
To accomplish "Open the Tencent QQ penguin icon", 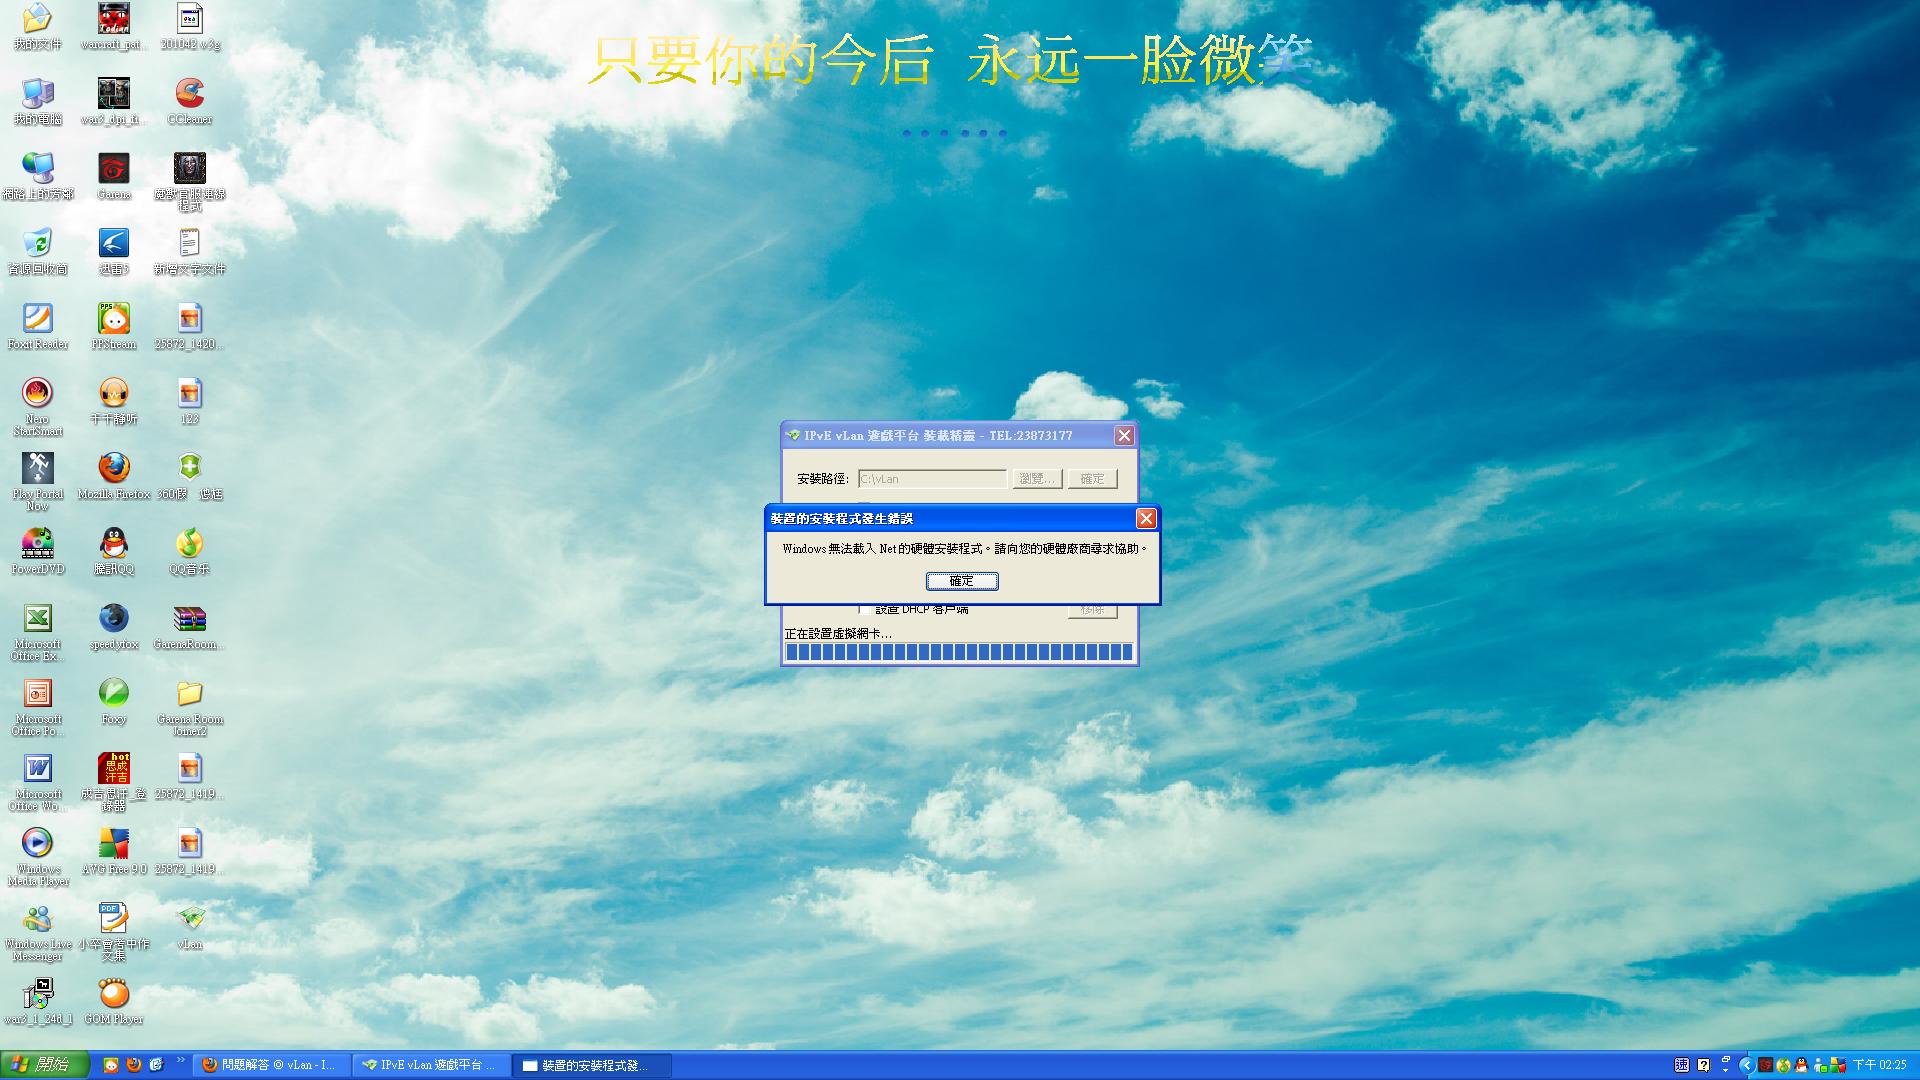I will click(114, 543).
